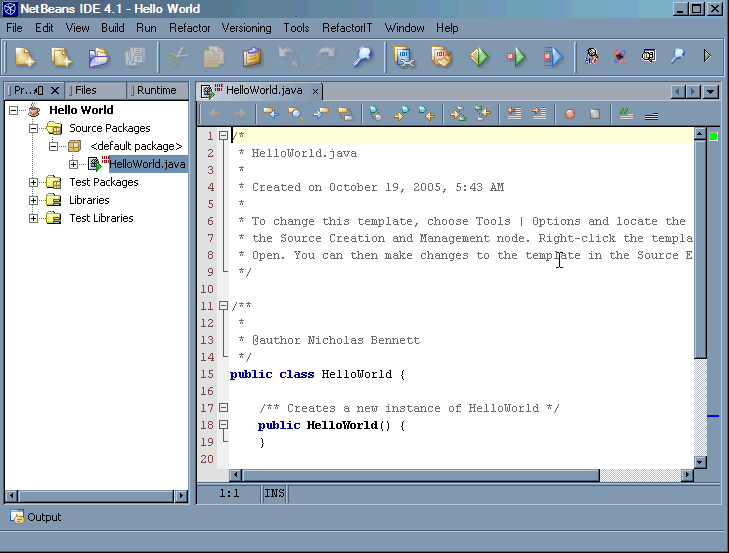The width and height of the screenshot is (729, 553).
Task: Click the Build Main Project icon
Action: coord(404,57)
